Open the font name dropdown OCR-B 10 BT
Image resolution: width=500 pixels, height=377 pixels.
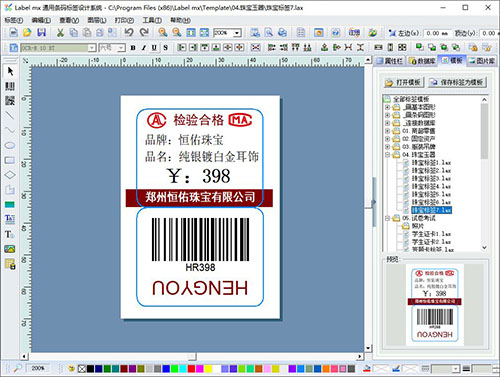(92, 48)
